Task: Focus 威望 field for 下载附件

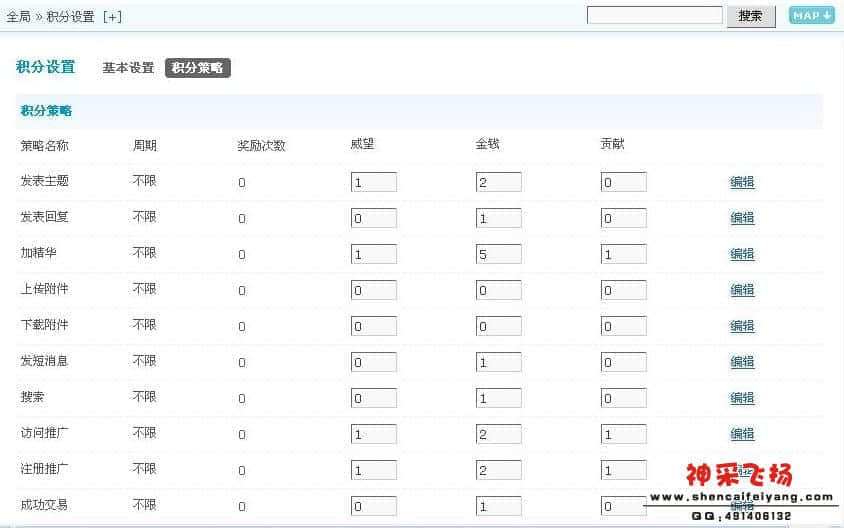Action: click(374, 326)
